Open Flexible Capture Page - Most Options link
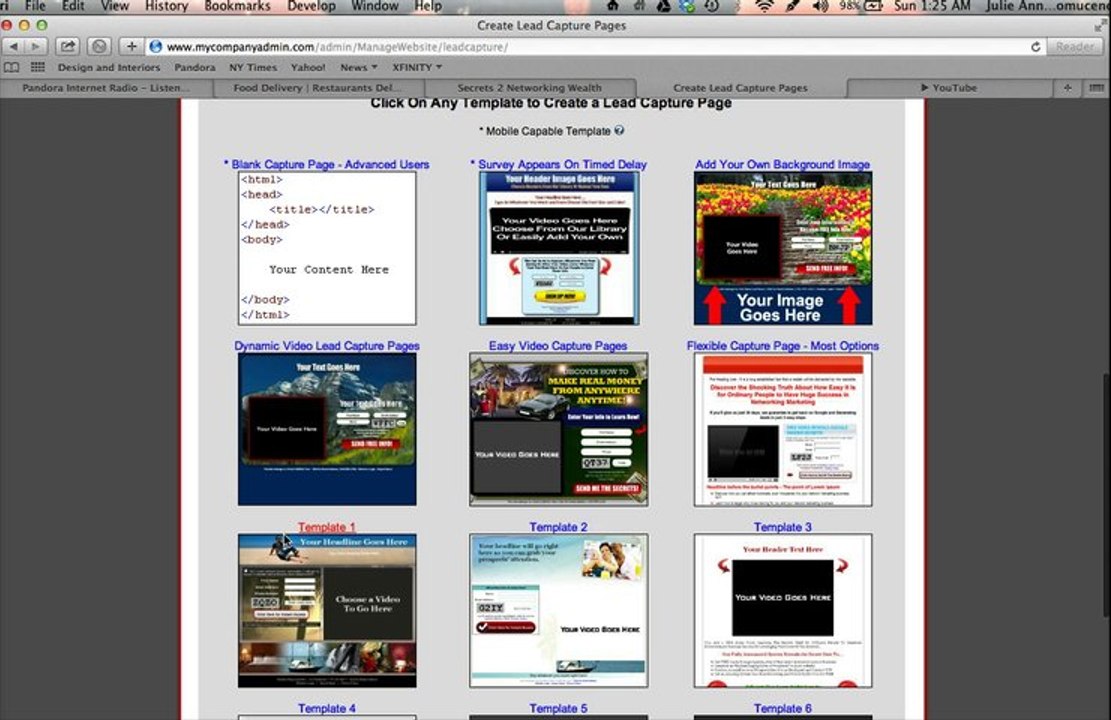Screen dimensions: 1111x720 782,346
